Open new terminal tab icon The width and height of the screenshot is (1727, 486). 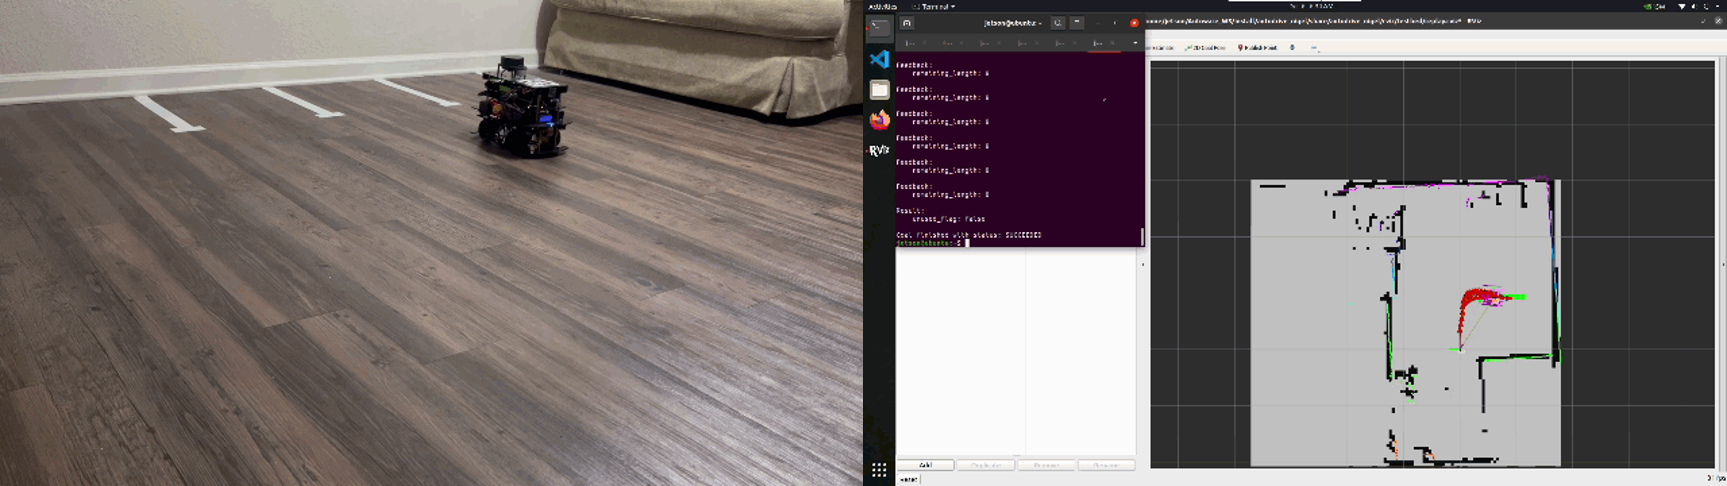pyautogui.click(x=906, y=23)
